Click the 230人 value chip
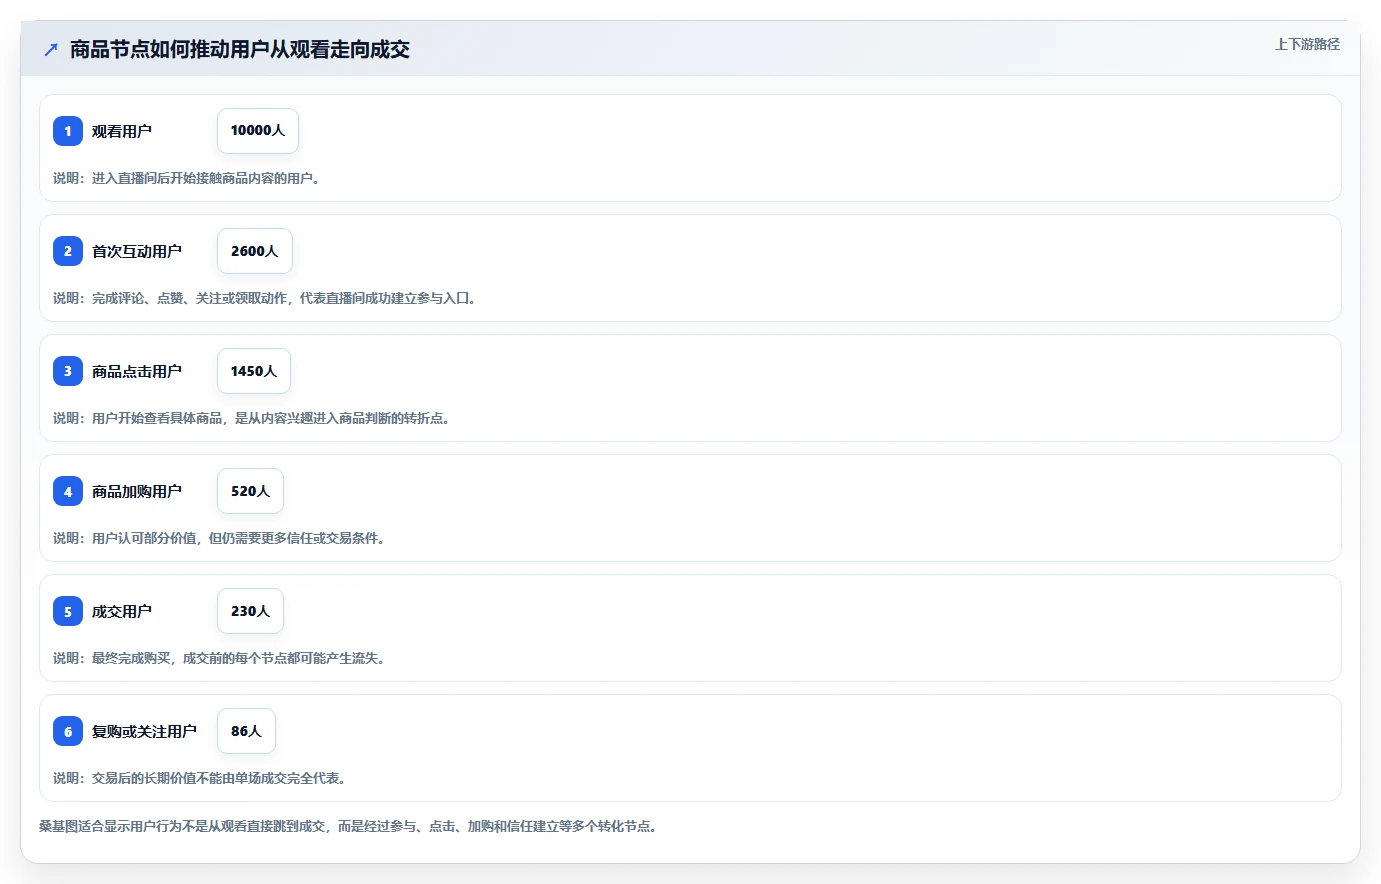 (x=250, y=611)
